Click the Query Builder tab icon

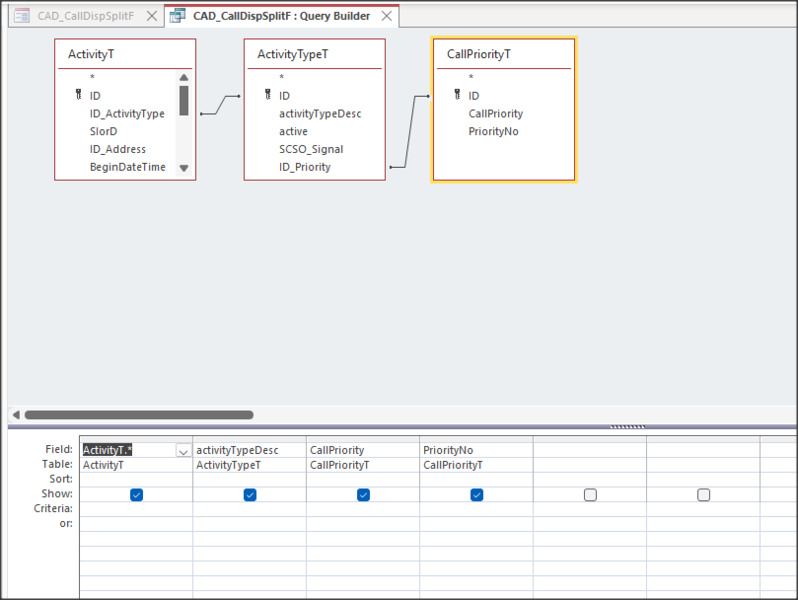tap(178, 16)
